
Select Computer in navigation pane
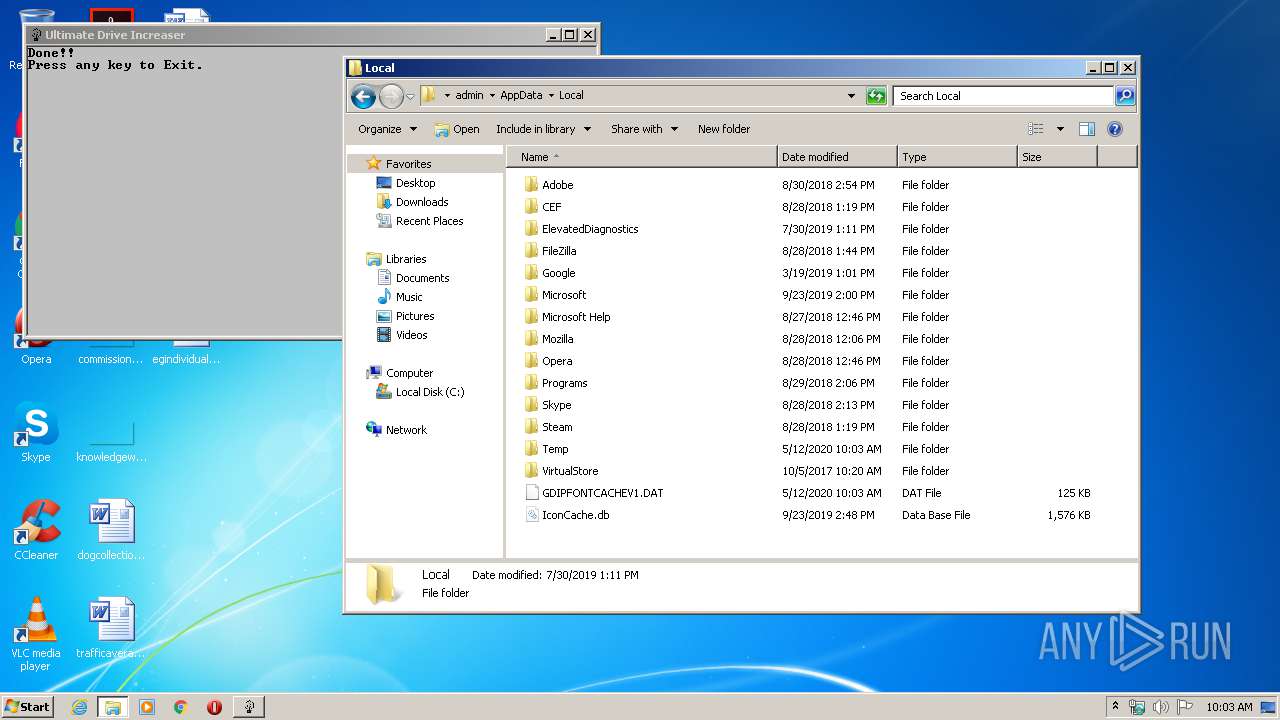[409, 373]
